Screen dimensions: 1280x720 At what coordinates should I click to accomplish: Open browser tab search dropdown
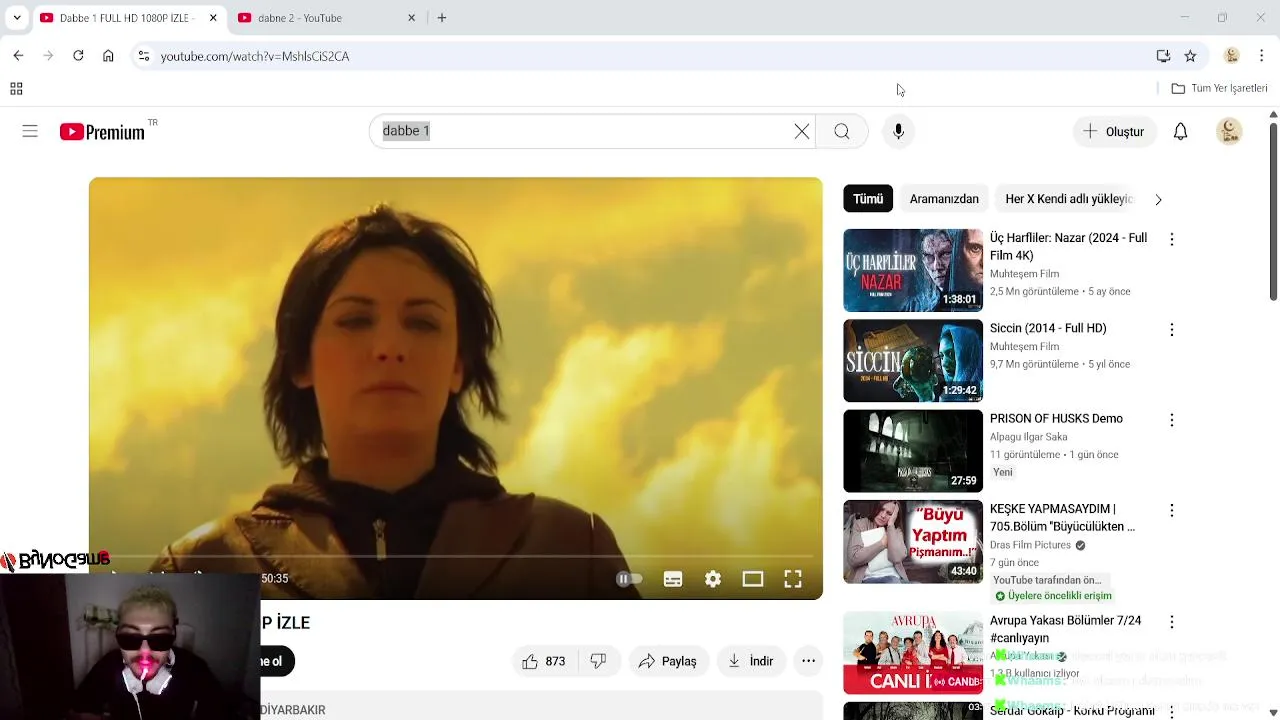point(16,18)
